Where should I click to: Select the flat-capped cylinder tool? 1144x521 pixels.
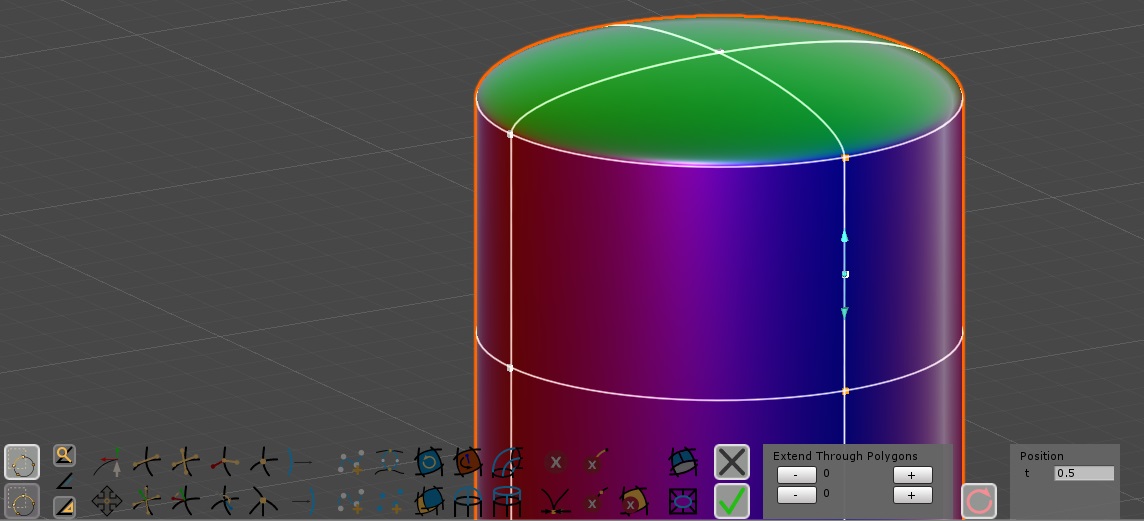coord(508,501)
